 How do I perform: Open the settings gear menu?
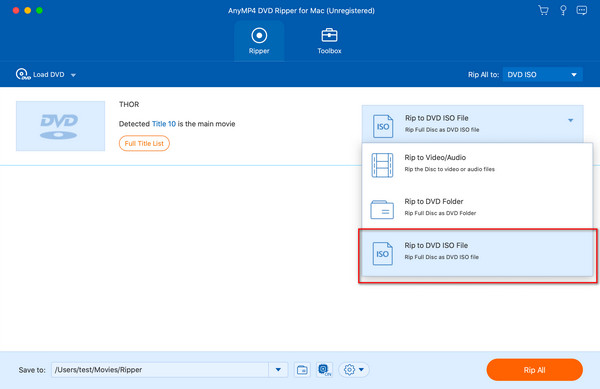pyautogui.click(x=354, y=370)
